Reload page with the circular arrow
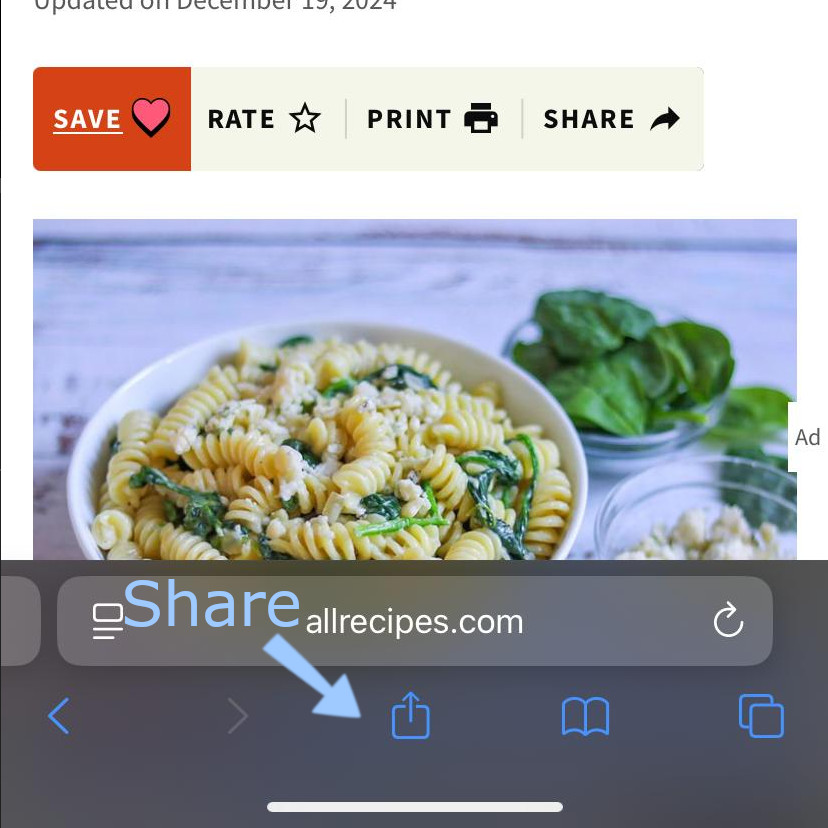The height and width of the screenshot is (828, 828). coord(728,619)
